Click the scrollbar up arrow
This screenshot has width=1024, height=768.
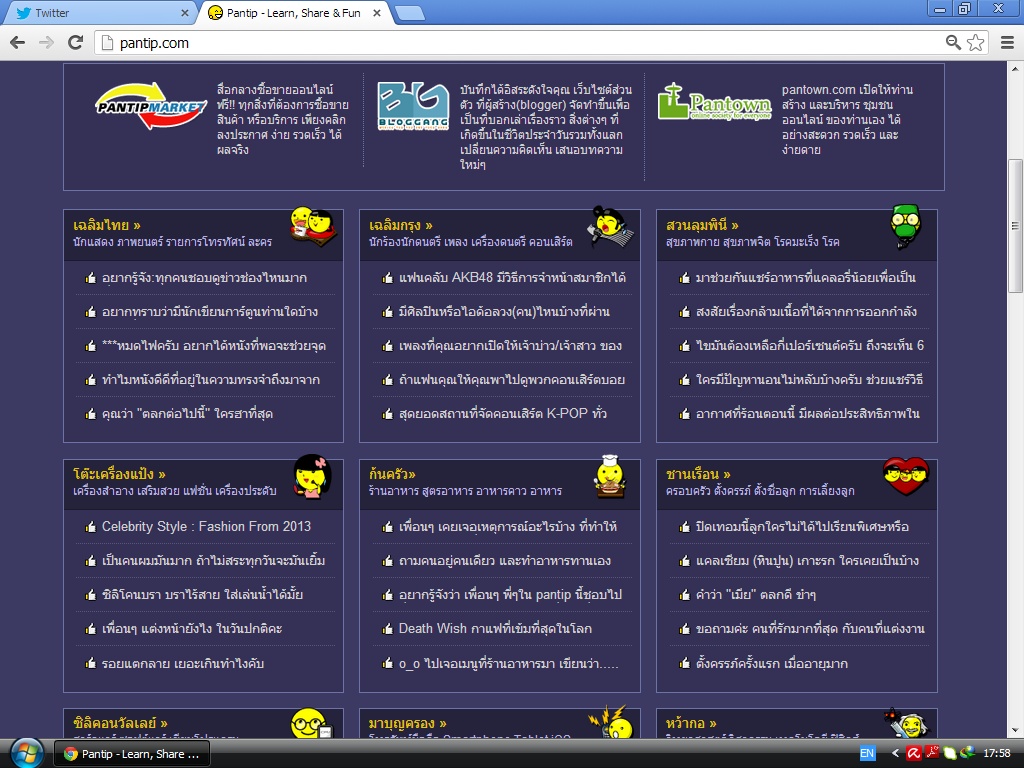[1016, 69]
